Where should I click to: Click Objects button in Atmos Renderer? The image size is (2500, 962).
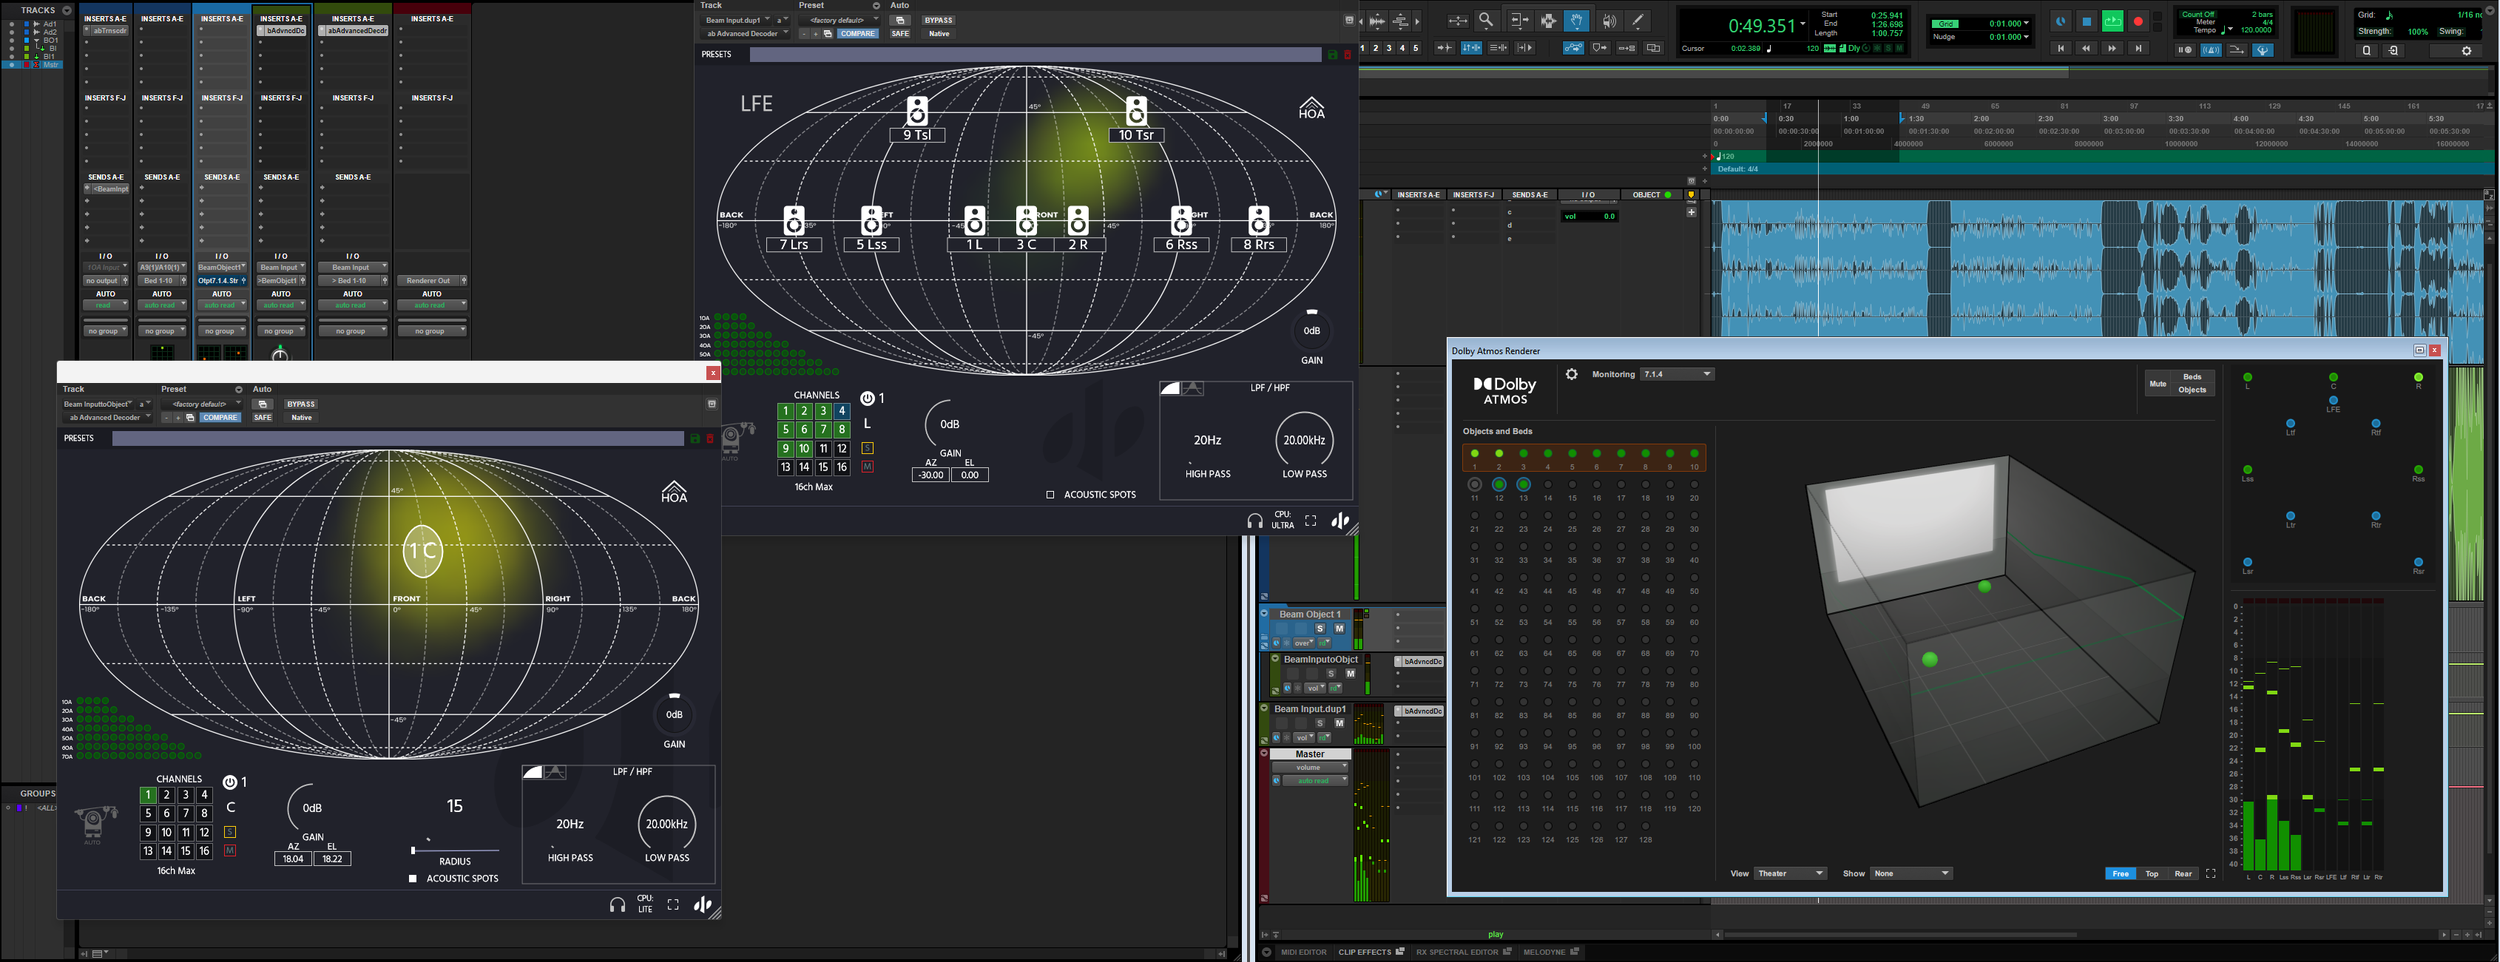2192,390
